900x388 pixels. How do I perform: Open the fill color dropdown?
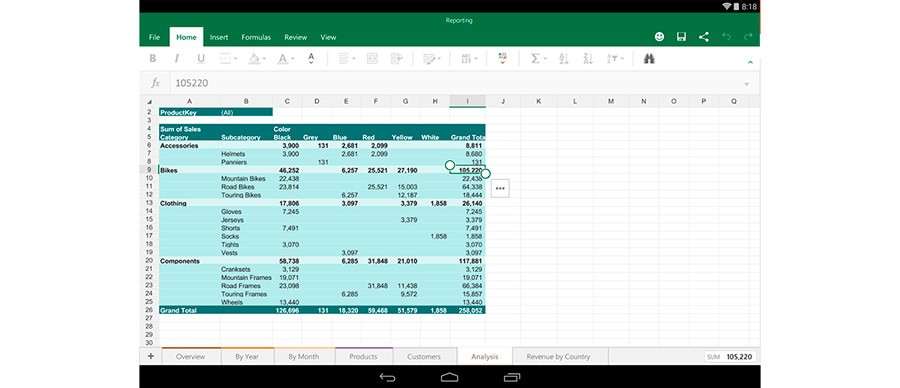pyautogui.click(x=256, y=59)
